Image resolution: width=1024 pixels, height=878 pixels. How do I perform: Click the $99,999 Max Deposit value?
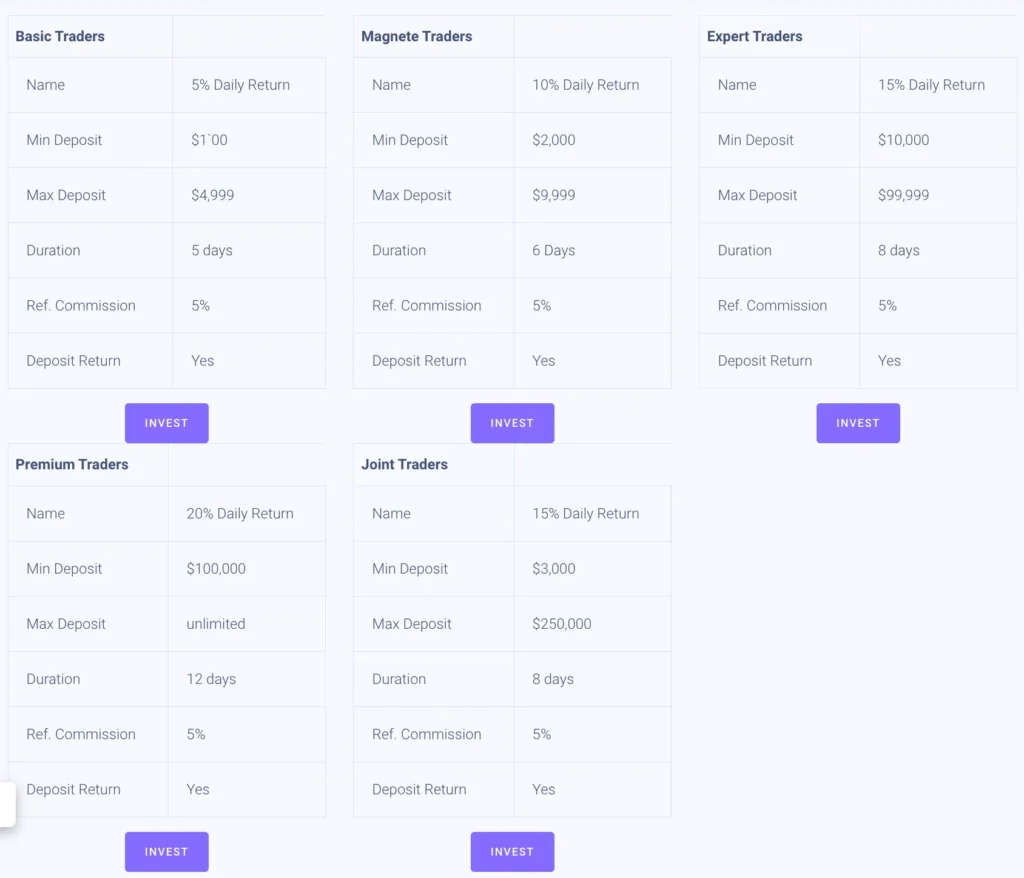[903, 195]
